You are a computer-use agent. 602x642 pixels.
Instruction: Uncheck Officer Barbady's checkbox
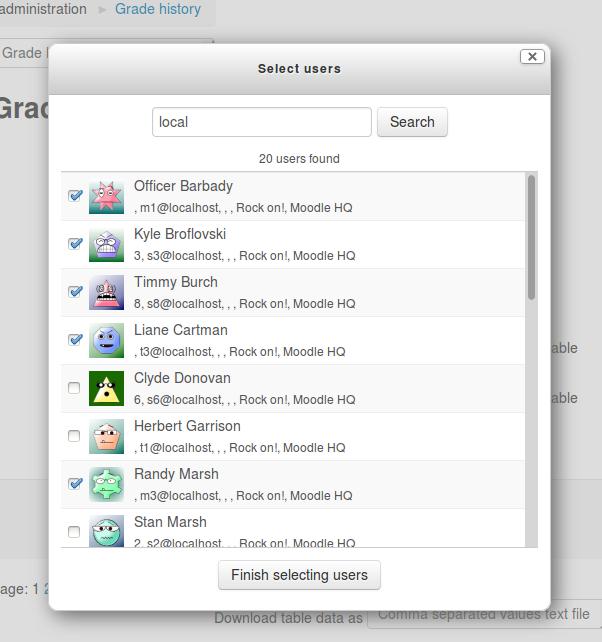pos(75,196)
